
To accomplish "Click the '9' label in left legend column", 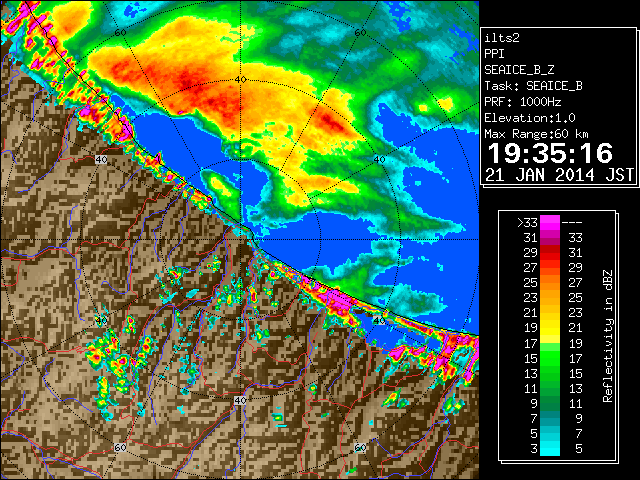I will tap(534, 404).
